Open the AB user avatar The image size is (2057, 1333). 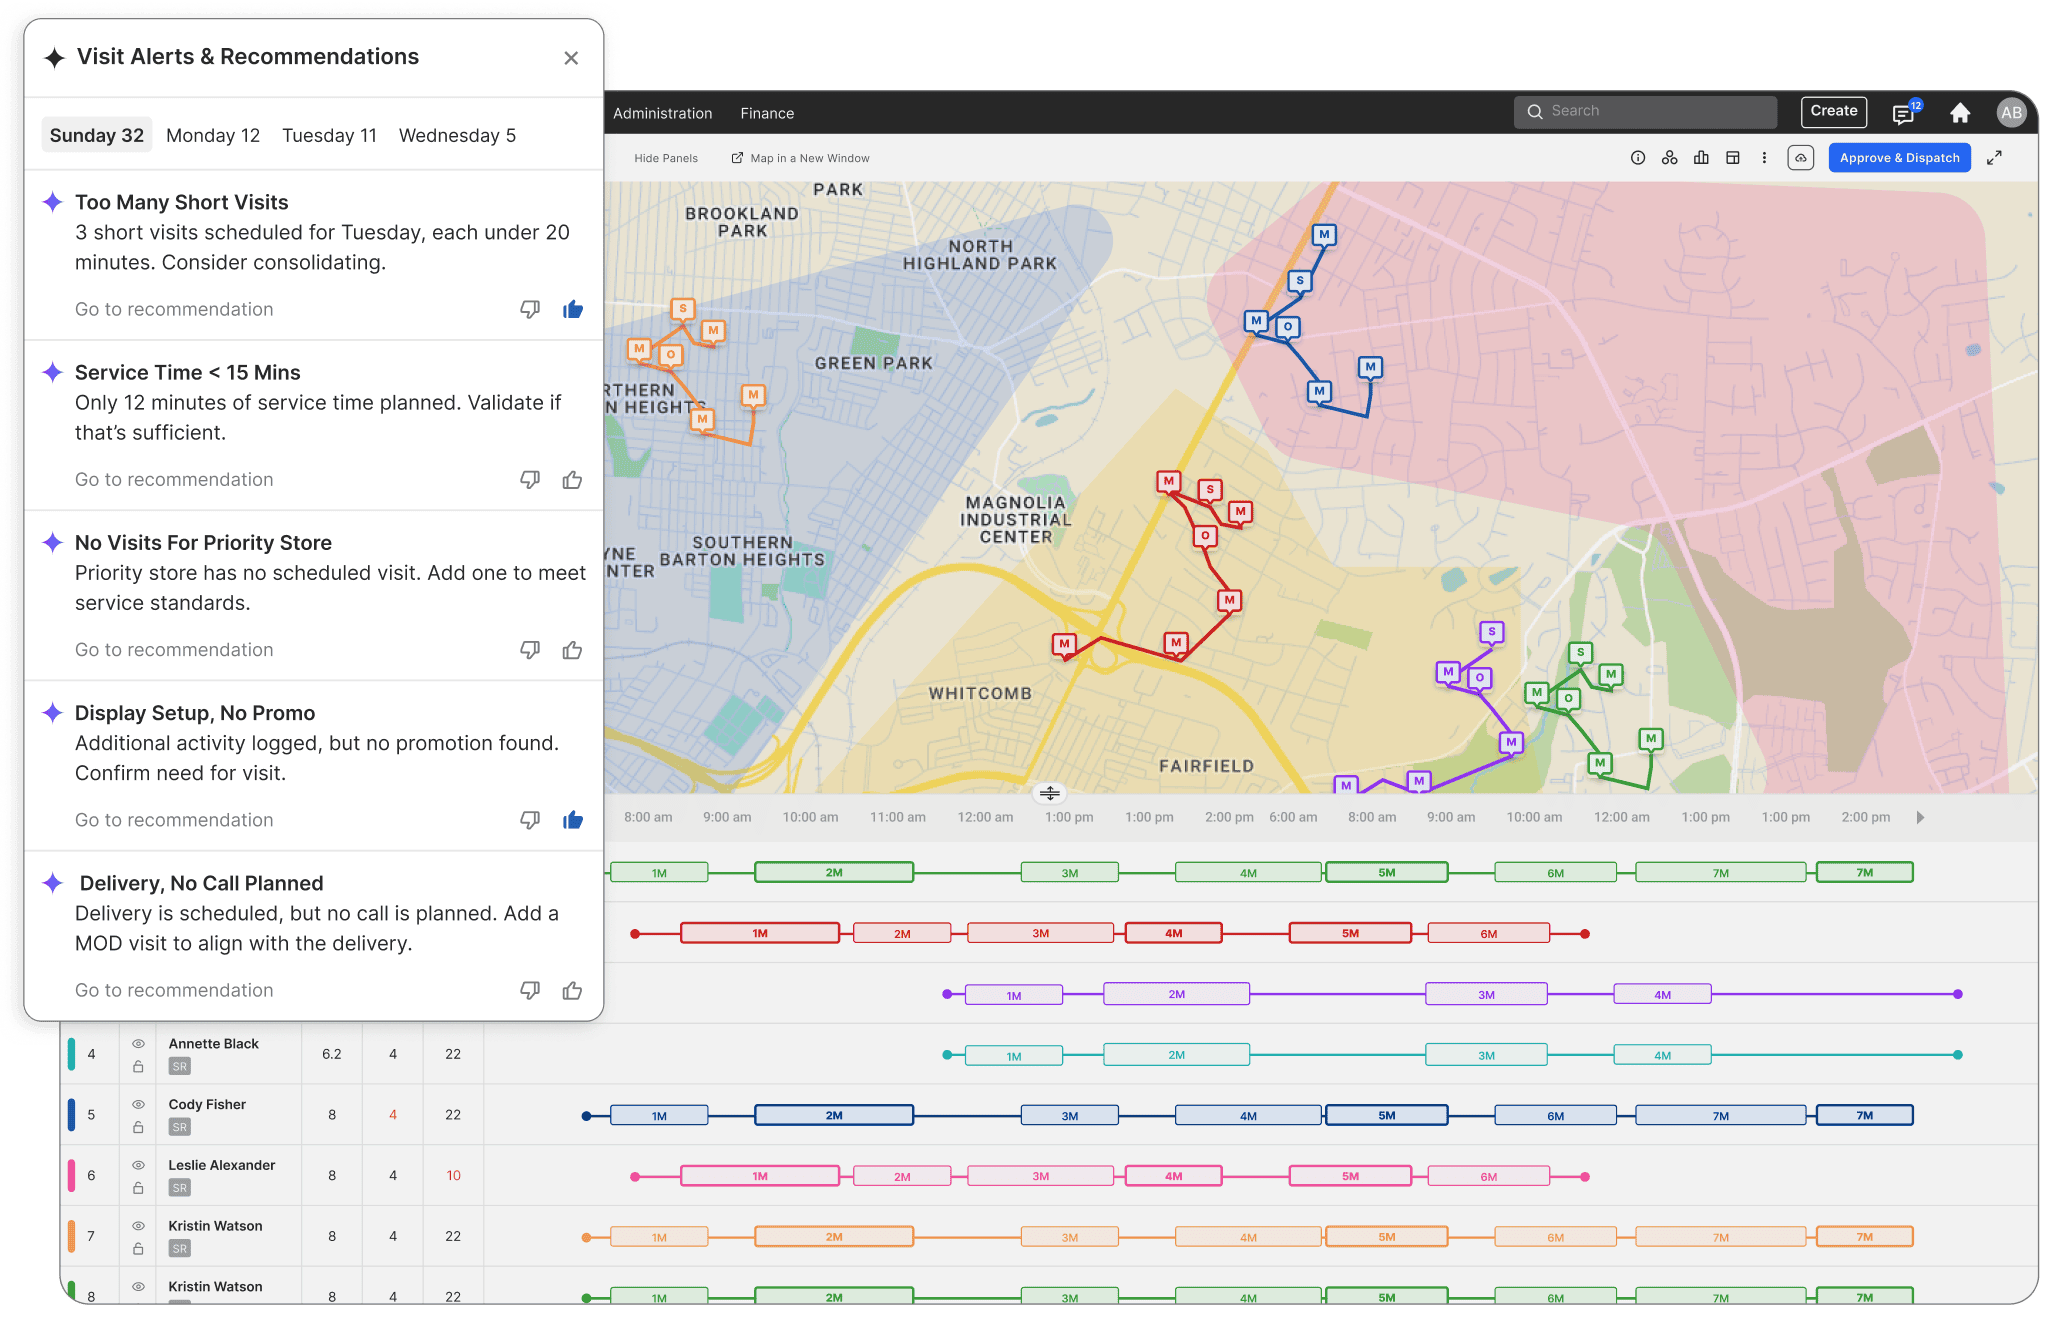tap(2011, 113)
